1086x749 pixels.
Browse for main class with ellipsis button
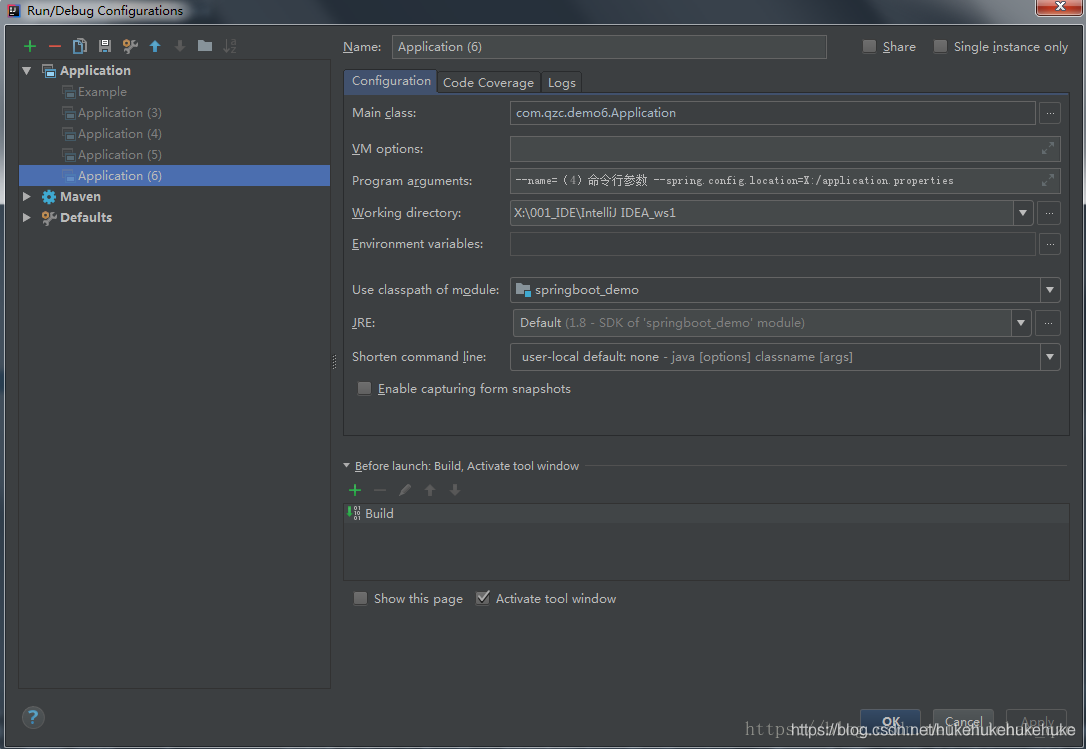[1050, 113]
